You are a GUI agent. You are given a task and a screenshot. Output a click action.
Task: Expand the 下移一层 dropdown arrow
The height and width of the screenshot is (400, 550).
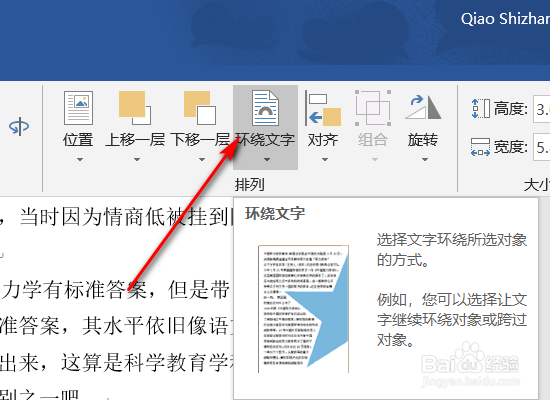(x=202, y=160)
